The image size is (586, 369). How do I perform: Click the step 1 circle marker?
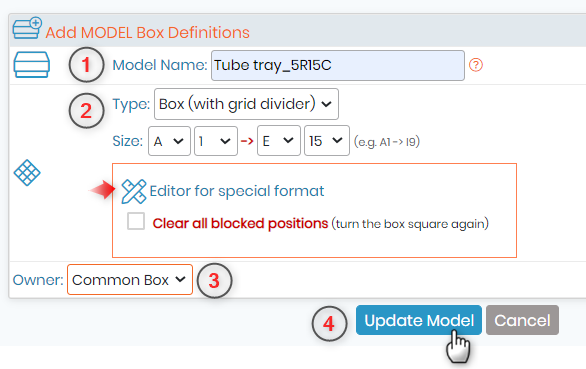pyautogui.click(x=86, y=65)
